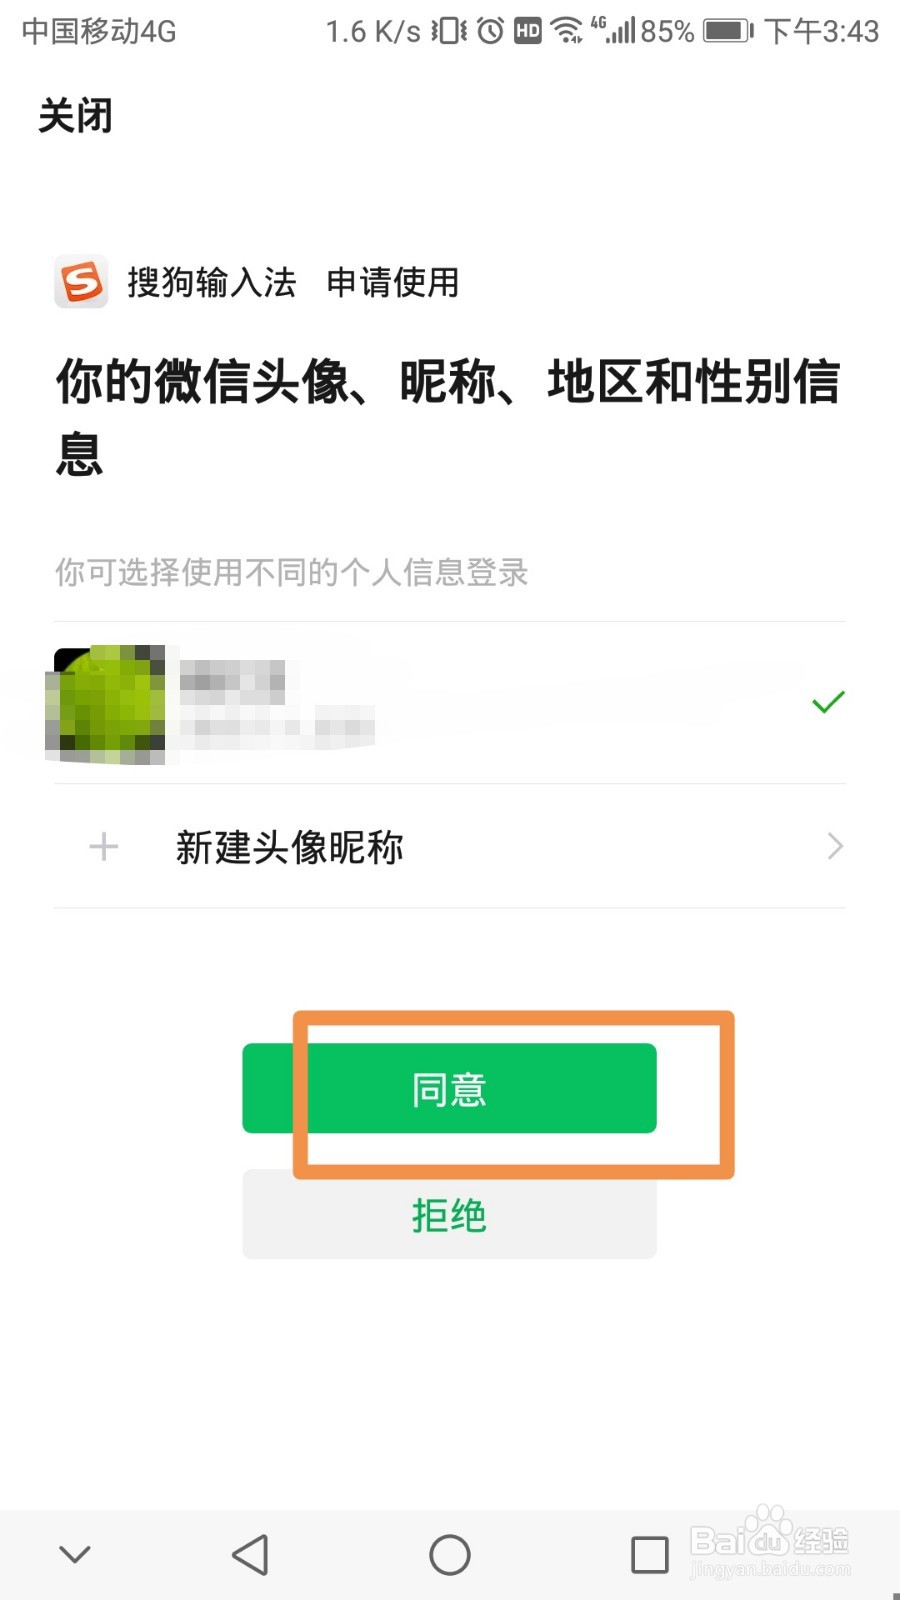Tap the Sogou Input Method logo icon

click(x=81, y=282)
